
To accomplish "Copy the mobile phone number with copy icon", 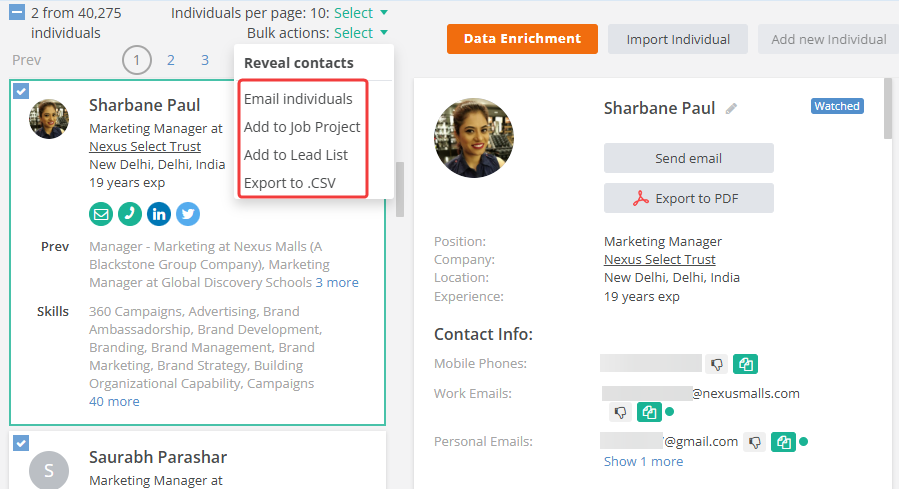I will click(x=744, y=364).
